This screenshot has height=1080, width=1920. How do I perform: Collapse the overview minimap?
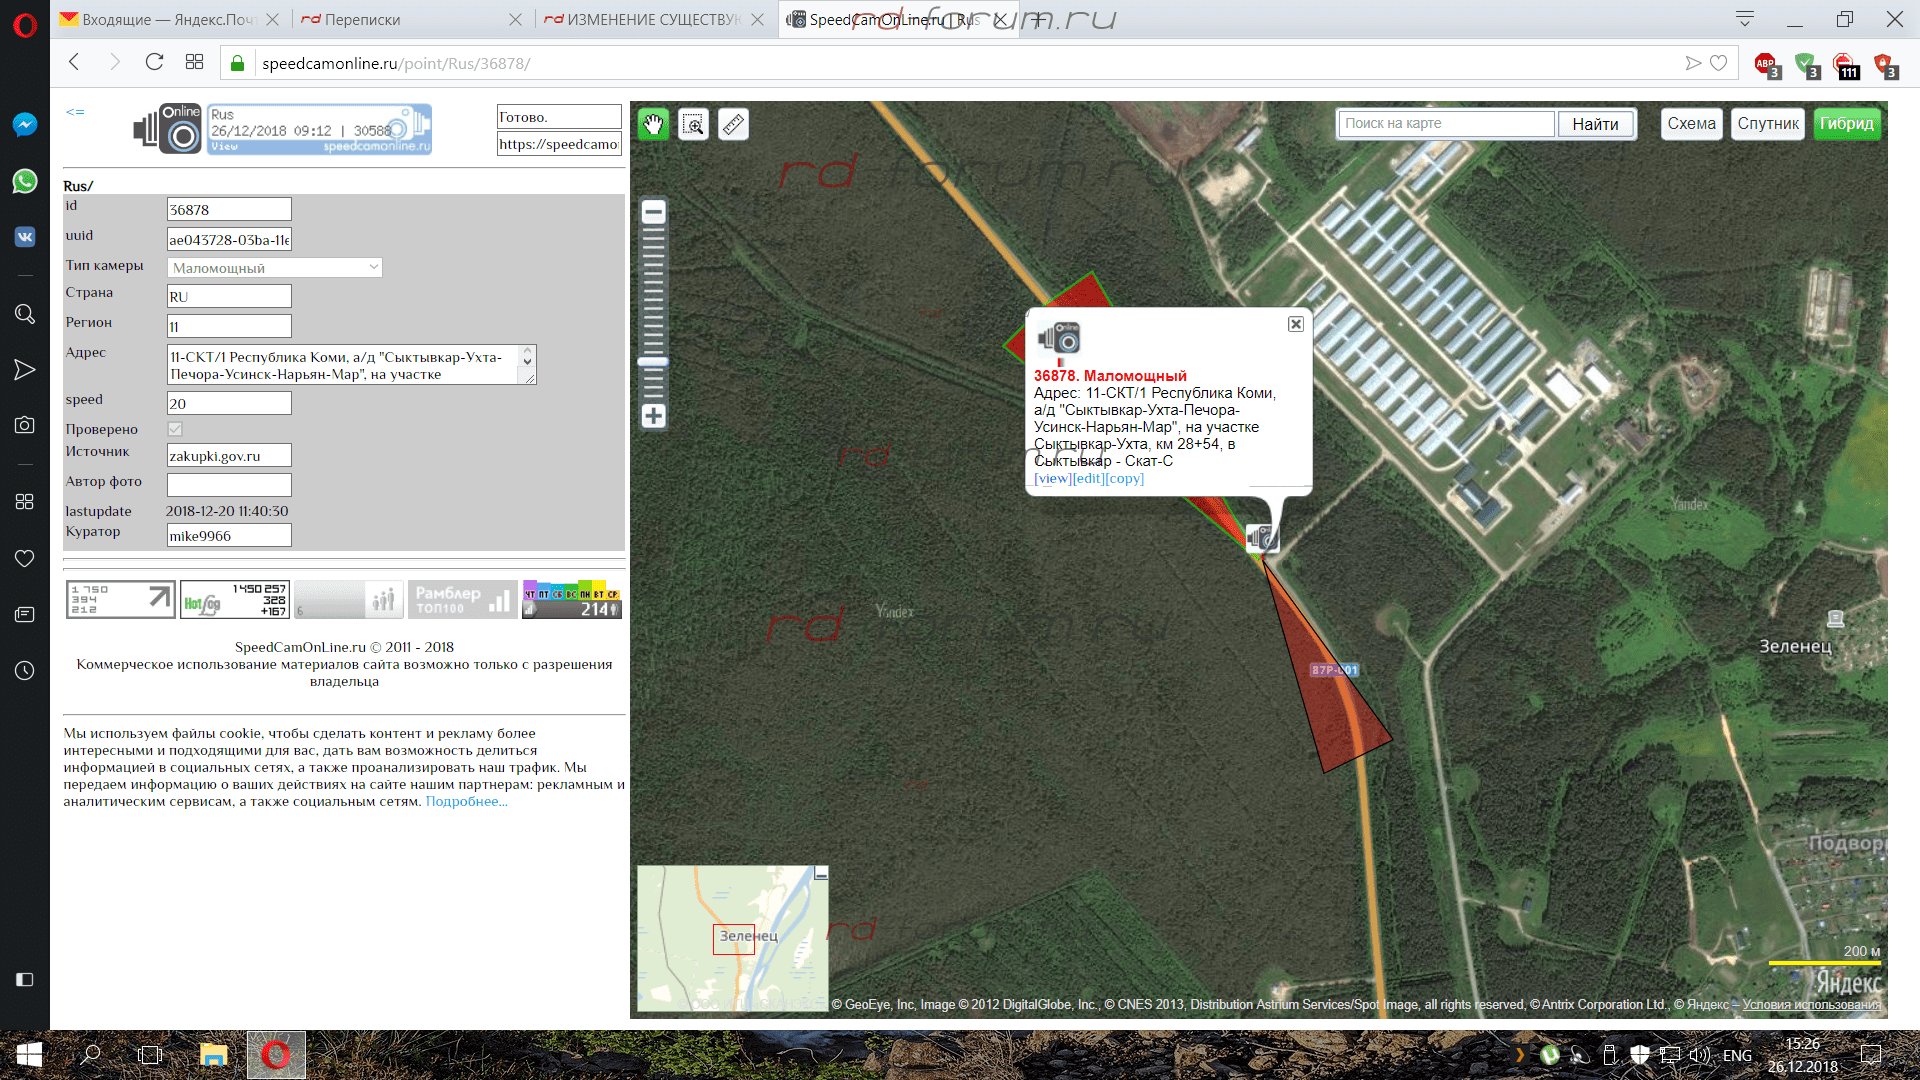pos(821,873)
